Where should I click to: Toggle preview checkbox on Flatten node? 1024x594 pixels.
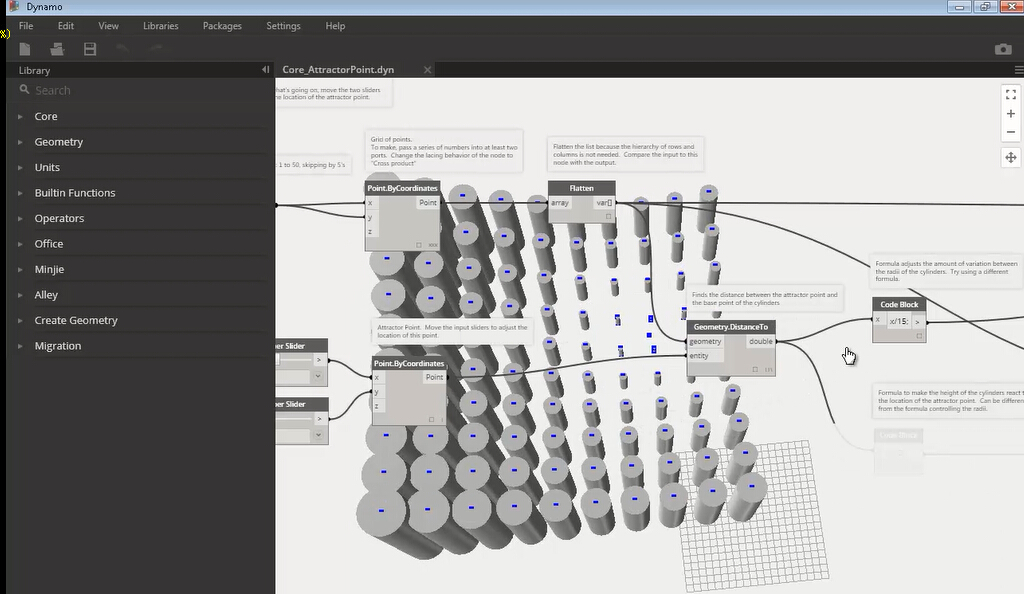(607, 216)
